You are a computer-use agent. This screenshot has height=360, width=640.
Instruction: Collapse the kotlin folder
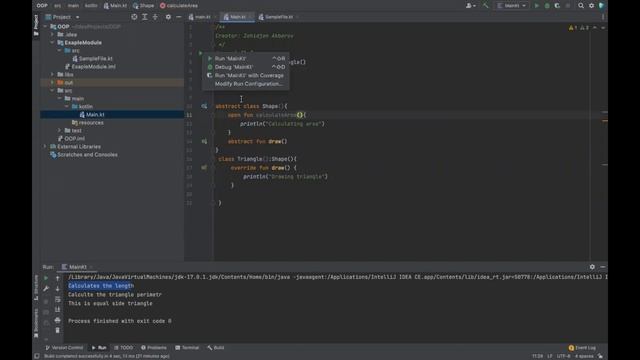pyautogui.click(x=67, y=107)
